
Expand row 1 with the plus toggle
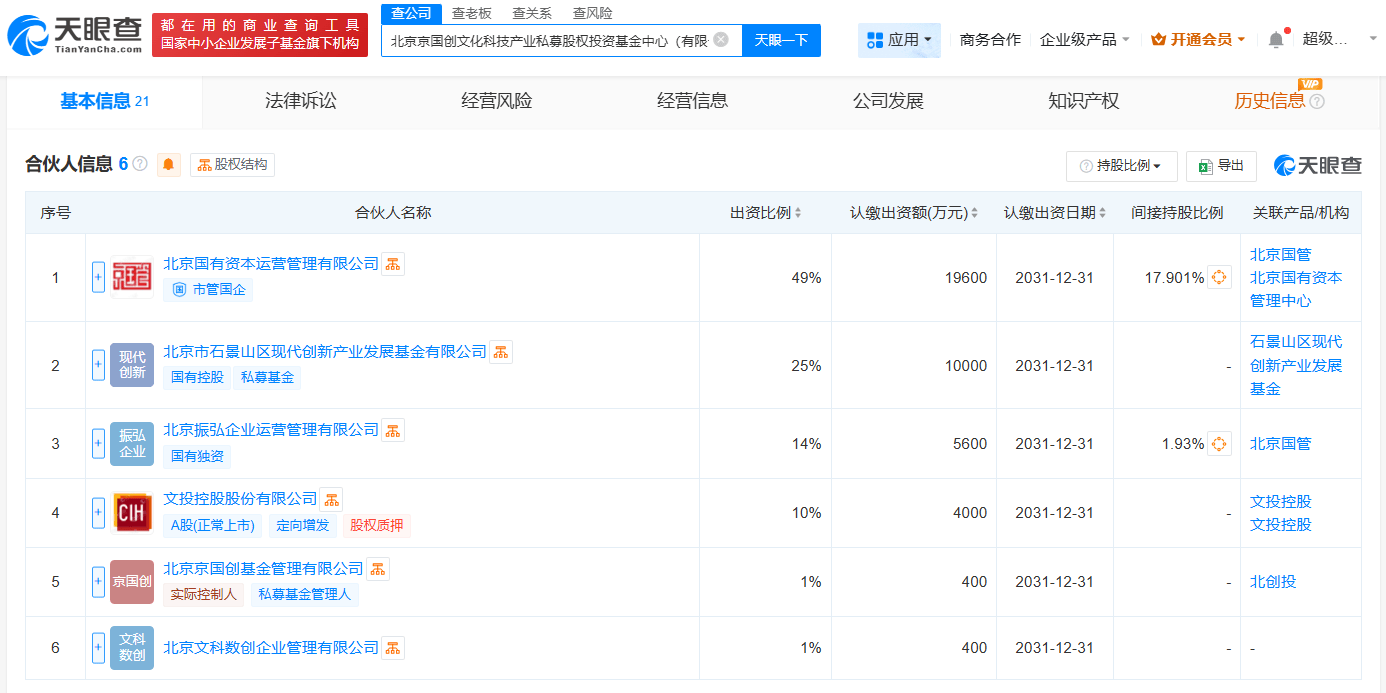point(98,277)
